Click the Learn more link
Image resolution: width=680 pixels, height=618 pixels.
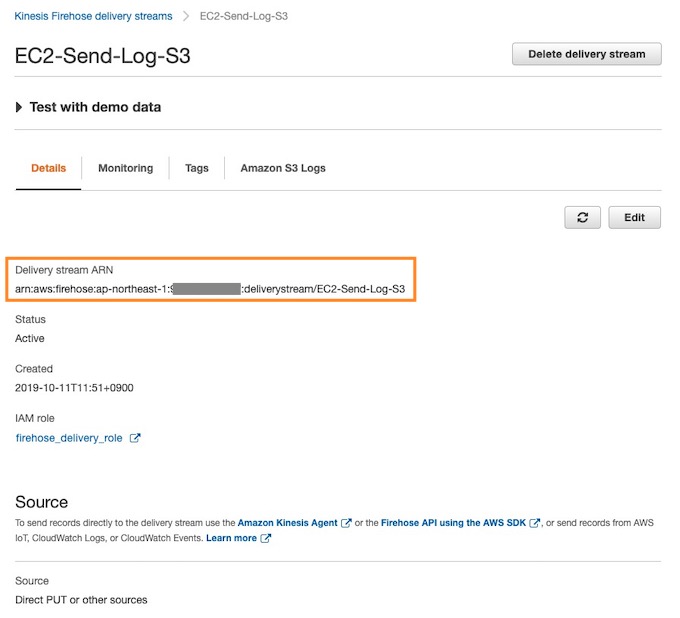[231, 538]
